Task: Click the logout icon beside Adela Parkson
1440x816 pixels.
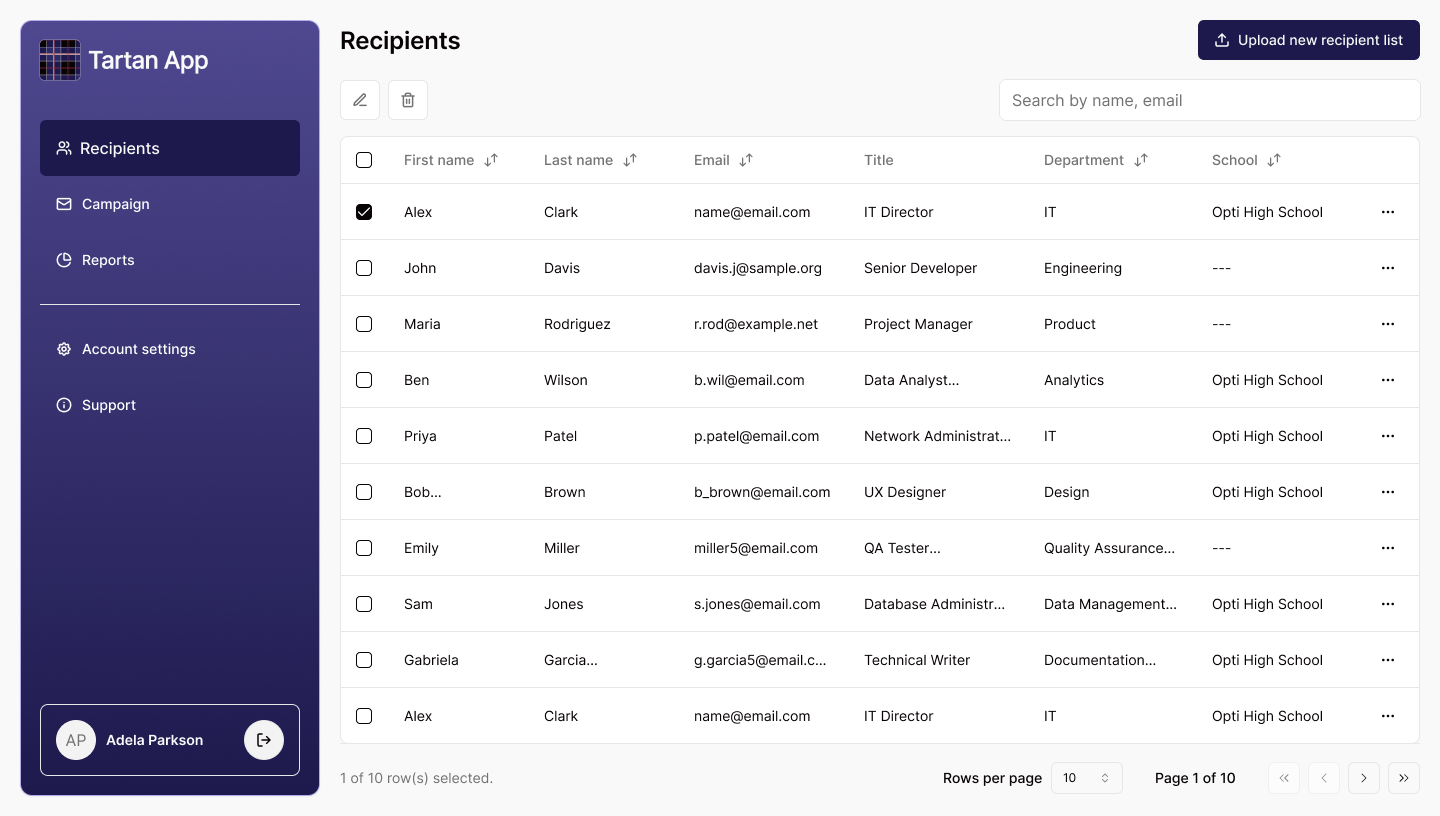Action: coord(264,740)
